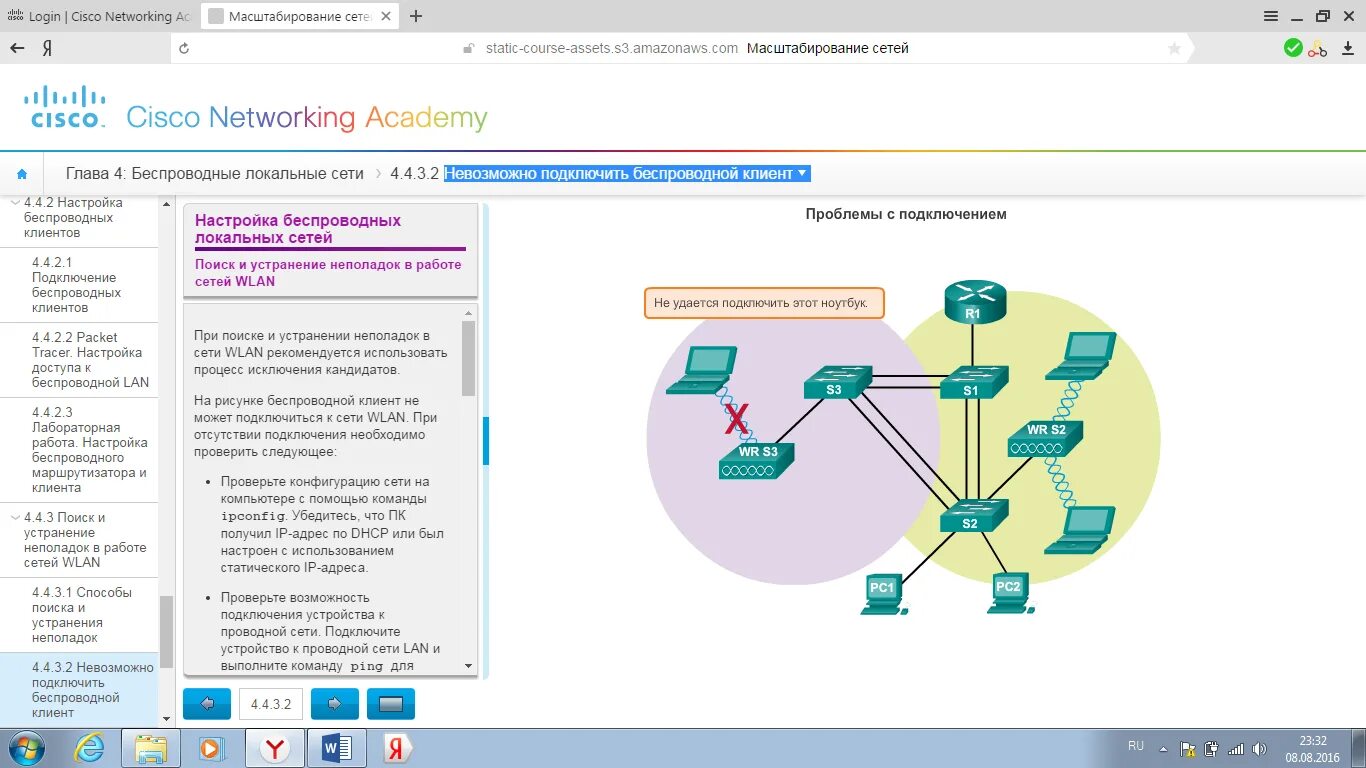Image resolution: width=1366 pixels, height=768 pixels.
Task: Open Windows Explorer folder in taskbar
Action: pyautogui.click(x=151, y=748)
